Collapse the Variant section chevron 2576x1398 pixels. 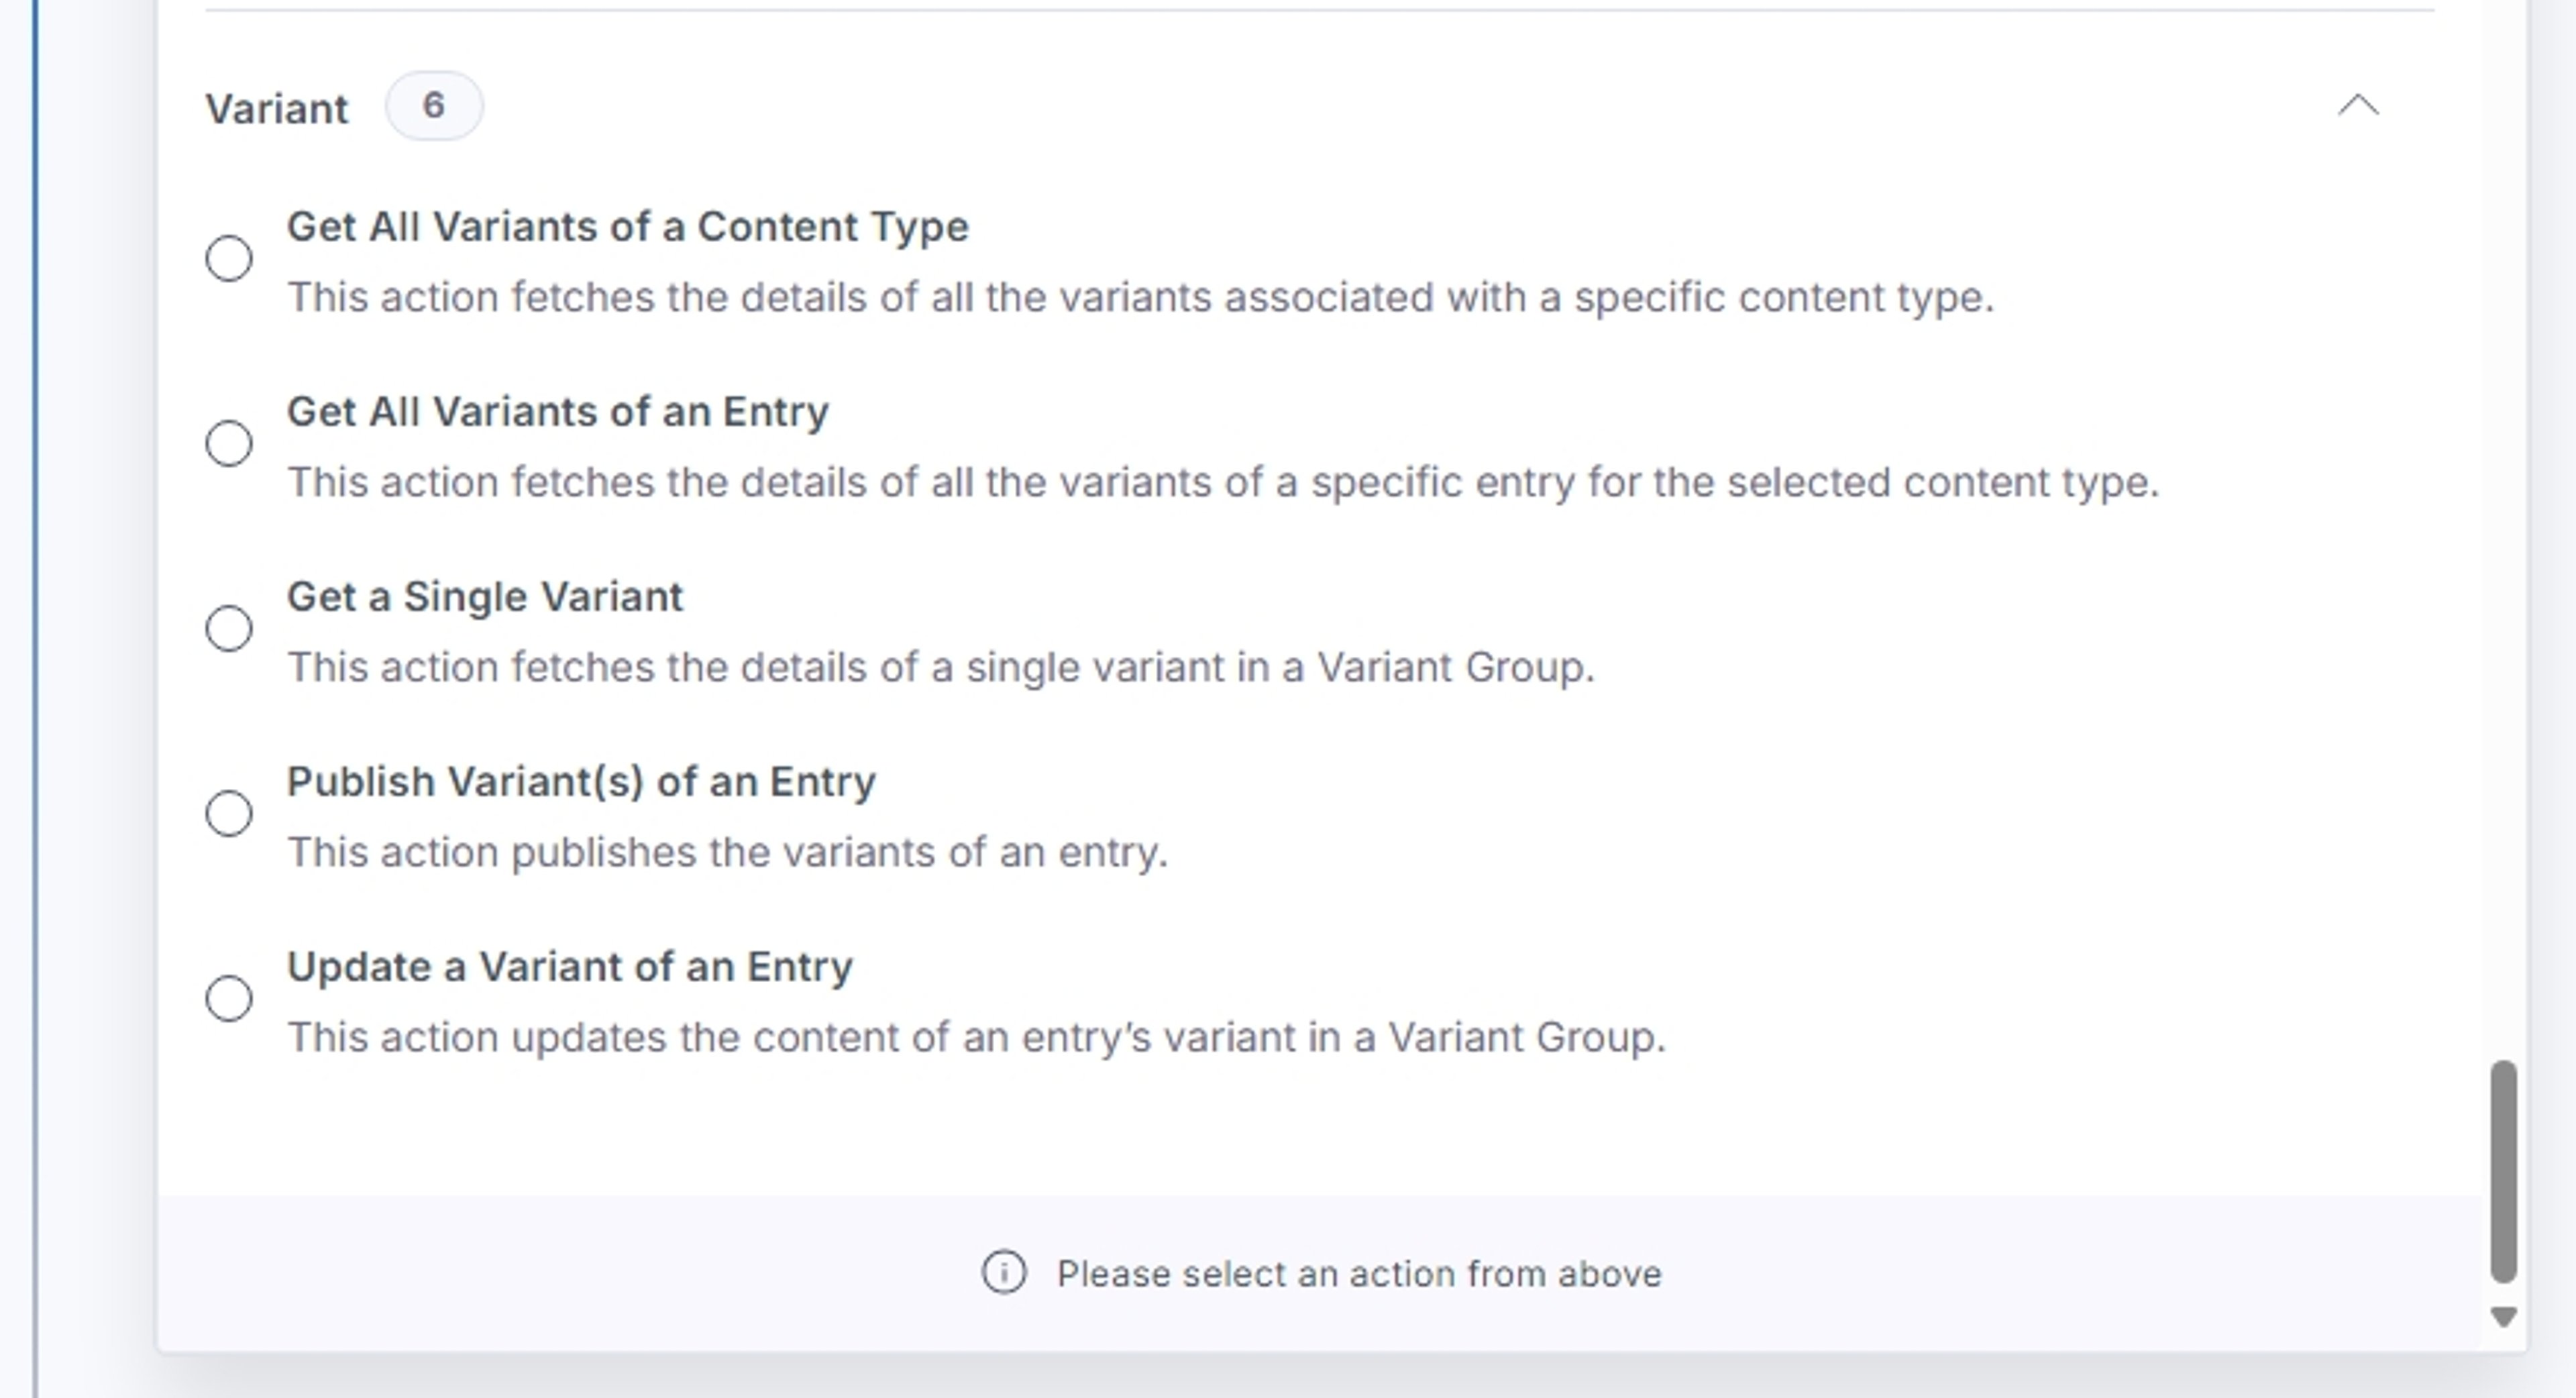(x=2358, y=105)
